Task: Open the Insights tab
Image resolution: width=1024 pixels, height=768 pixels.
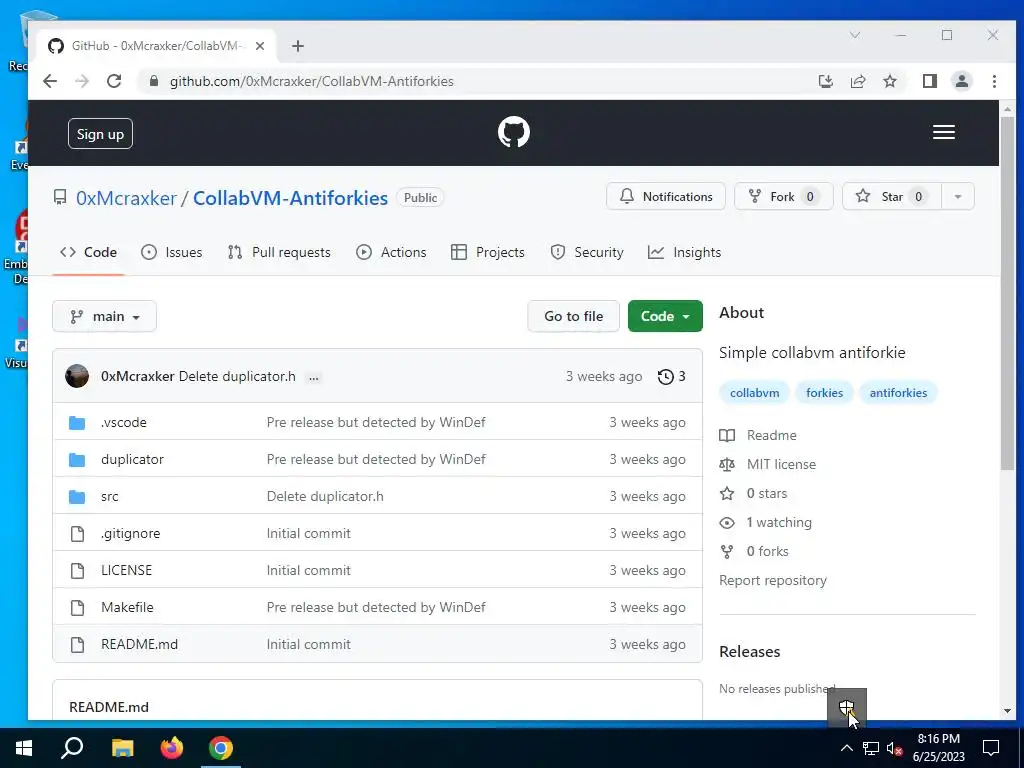Action: pyautogui.click(x=684, y=252)
